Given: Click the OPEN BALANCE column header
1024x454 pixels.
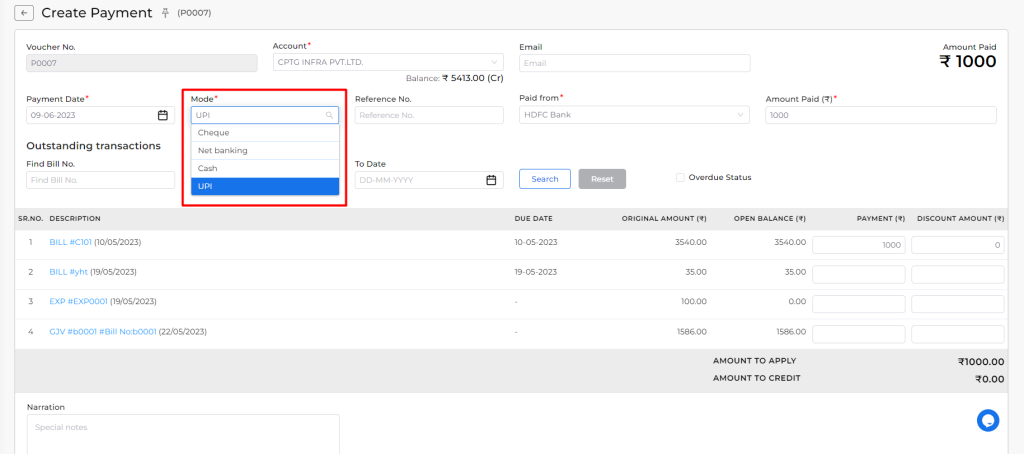Looking at the screenshot, I should point(769,219).
